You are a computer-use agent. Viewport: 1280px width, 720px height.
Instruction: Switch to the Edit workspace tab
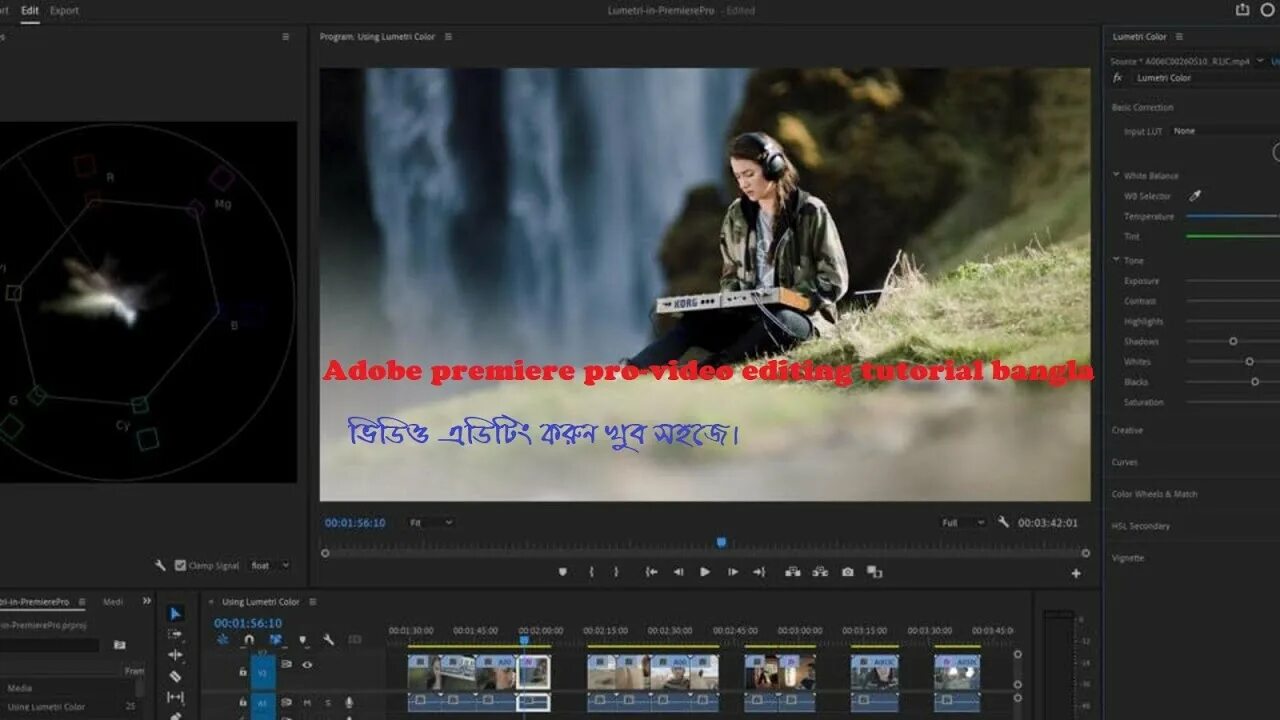pos(30,10)
